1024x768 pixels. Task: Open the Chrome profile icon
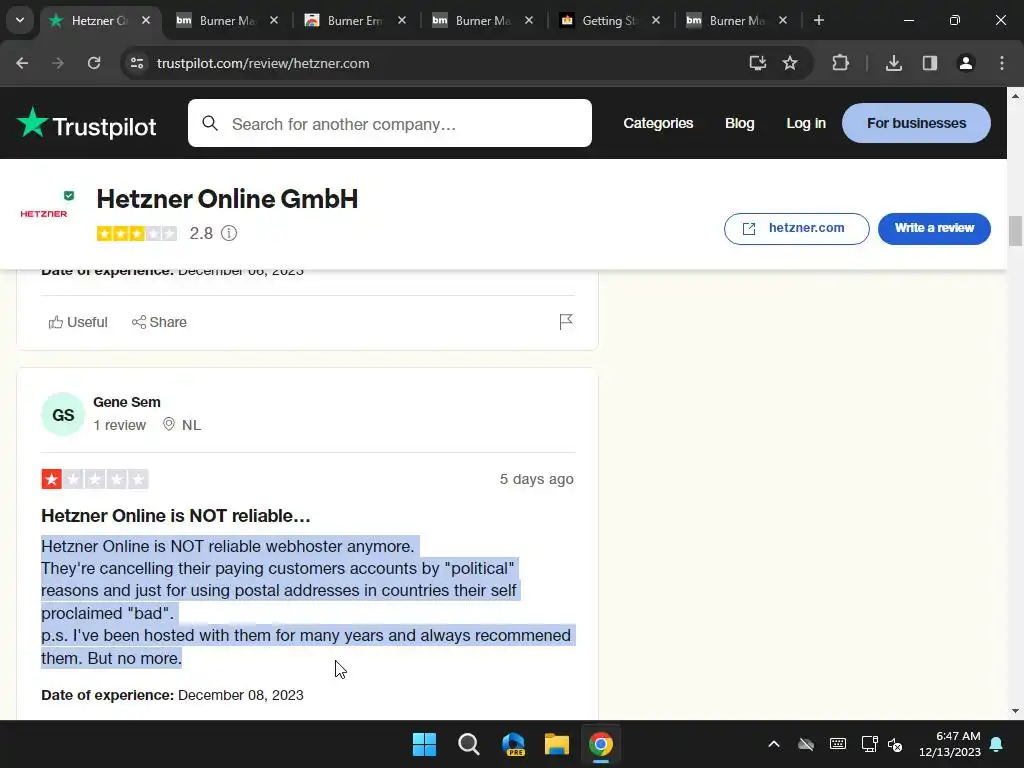click(966, 63)
